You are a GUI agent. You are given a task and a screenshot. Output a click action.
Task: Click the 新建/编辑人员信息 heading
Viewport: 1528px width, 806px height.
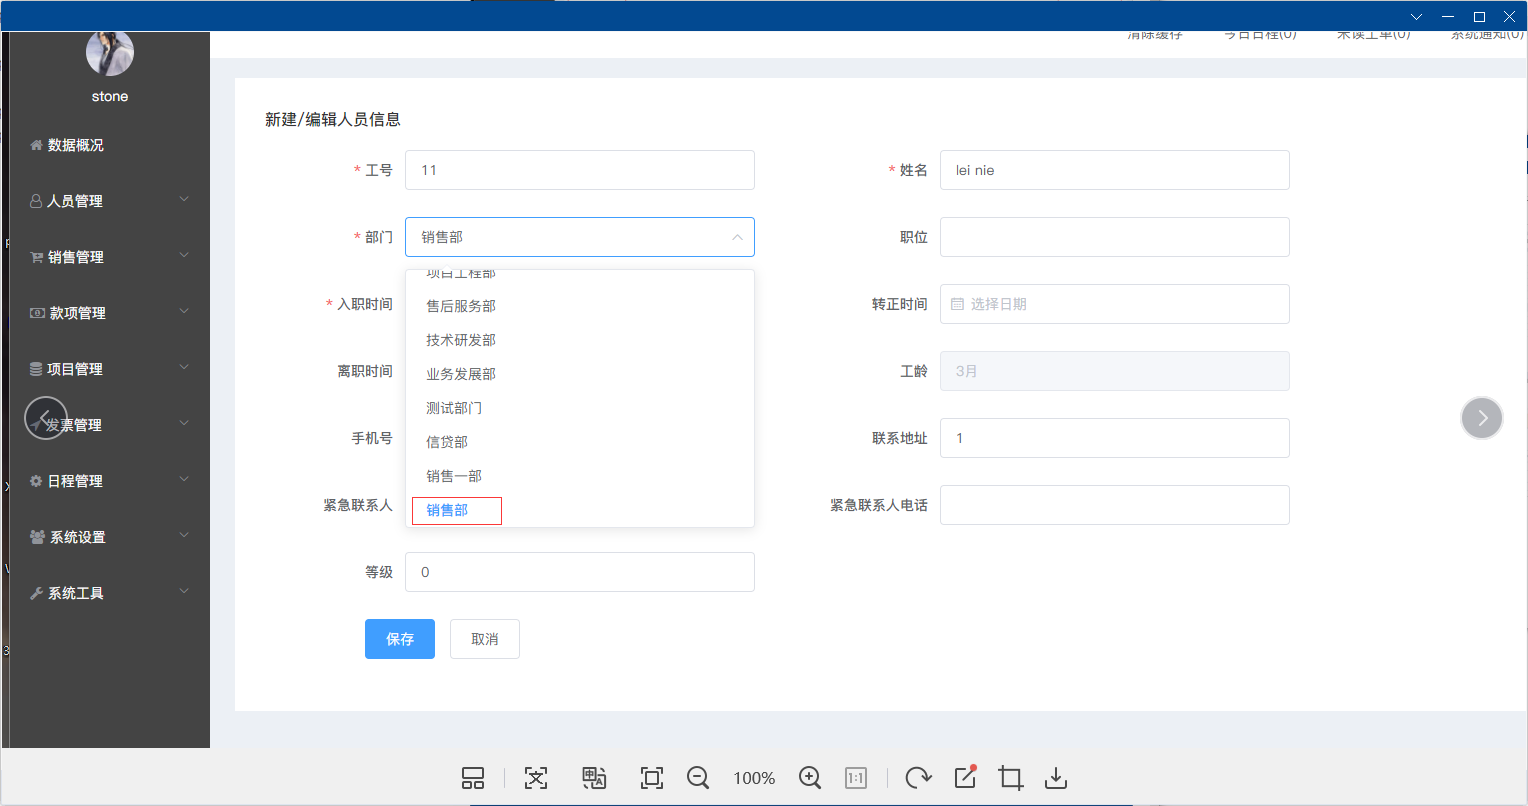click(333, 119)
